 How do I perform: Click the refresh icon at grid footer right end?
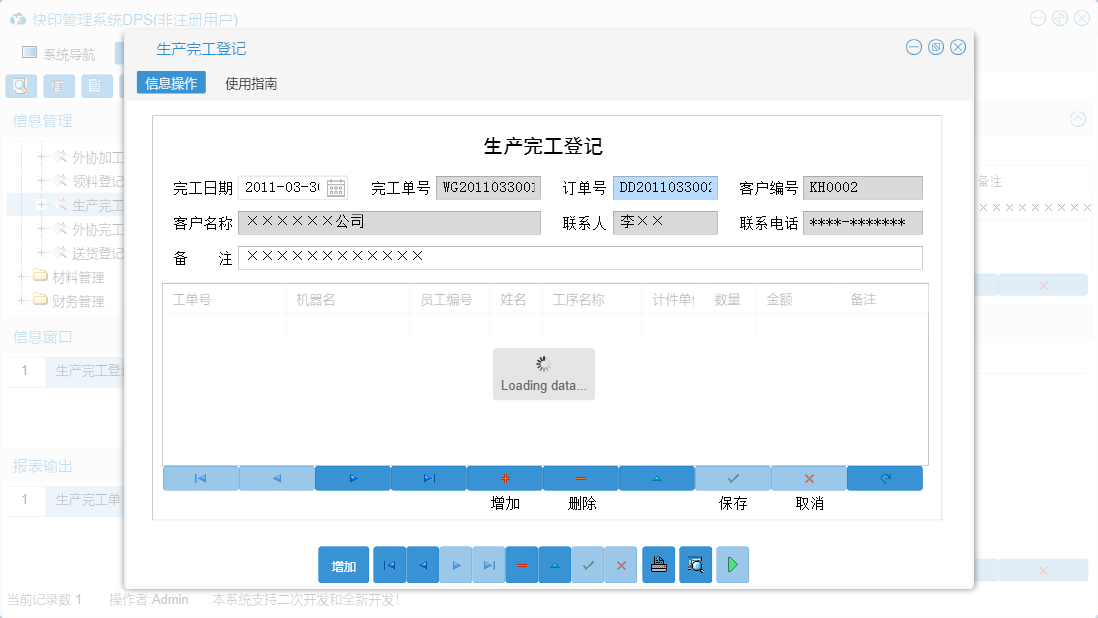(x=884, y=478)
